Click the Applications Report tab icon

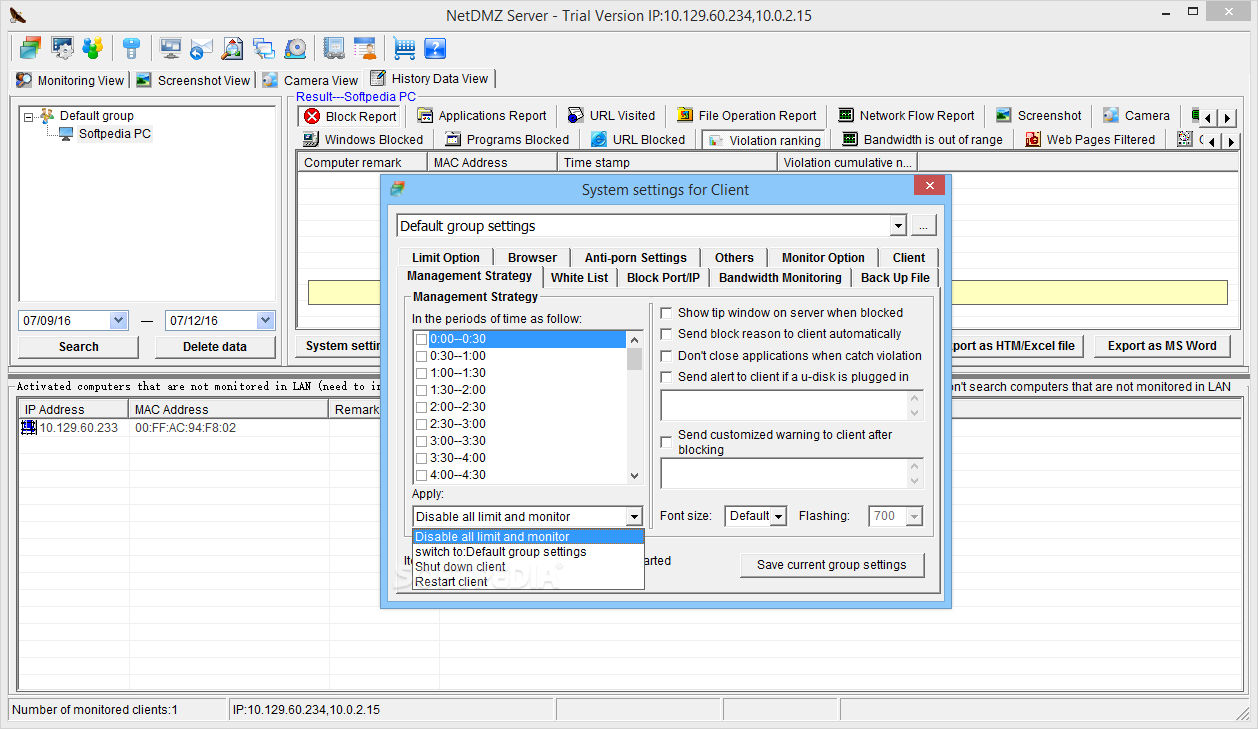[x=425, y=116]
